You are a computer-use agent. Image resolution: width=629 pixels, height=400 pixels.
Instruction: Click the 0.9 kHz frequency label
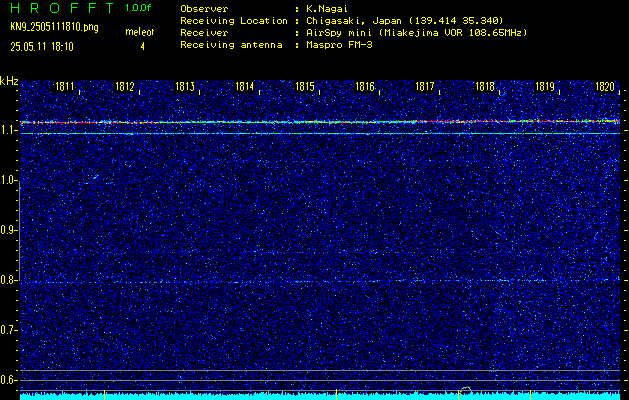pyautogui.click(x=7, y=230)
